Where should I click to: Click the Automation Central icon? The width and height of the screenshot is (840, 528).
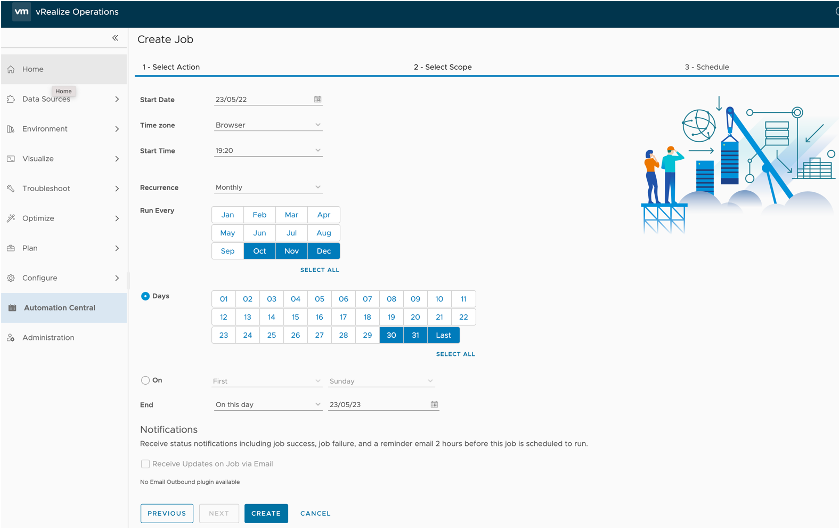point(12,308)
